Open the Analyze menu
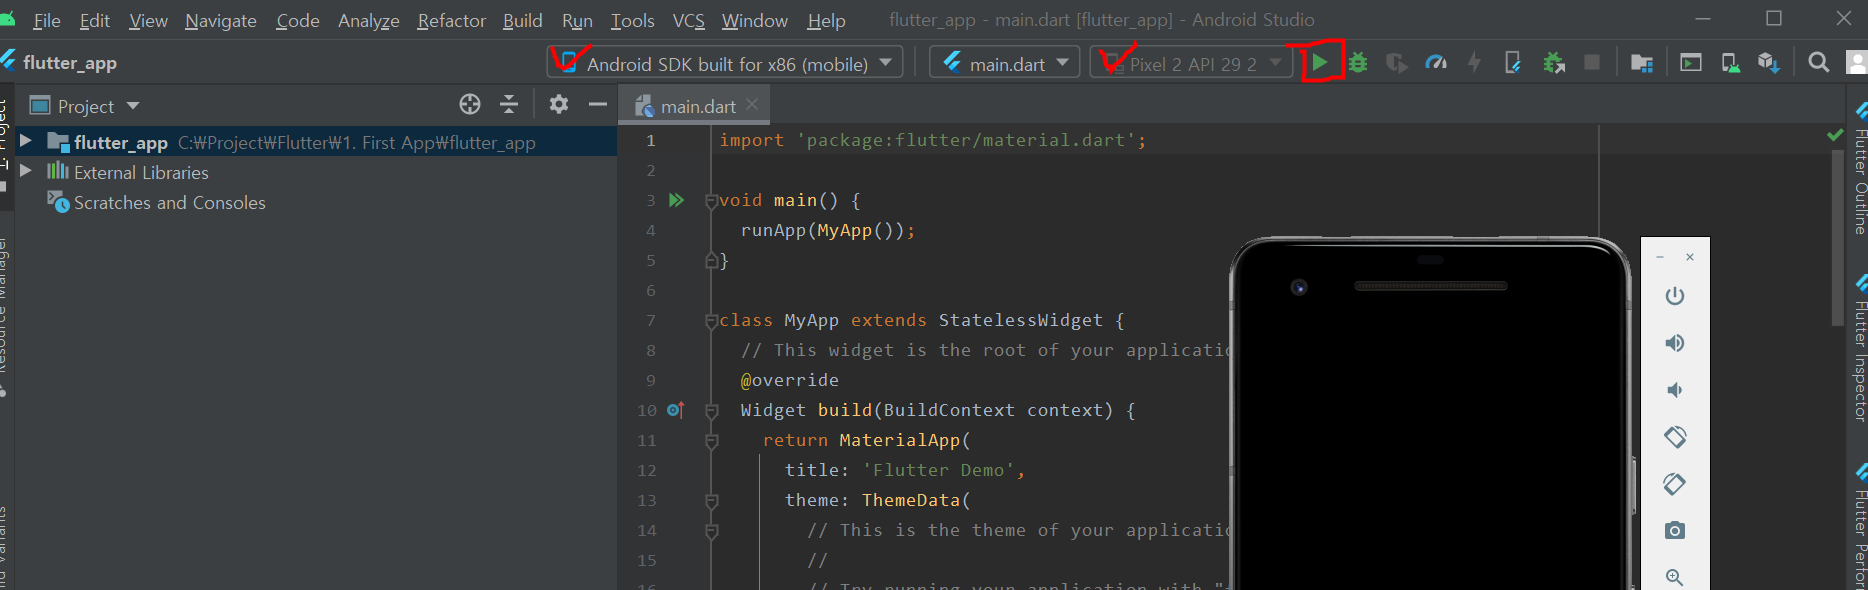The width and height of the screenshot is (1868, 590). [369, 20]
